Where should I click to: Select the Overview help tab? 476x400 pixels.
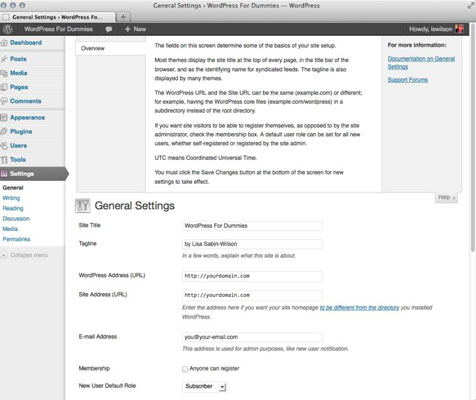click(111, 48)
